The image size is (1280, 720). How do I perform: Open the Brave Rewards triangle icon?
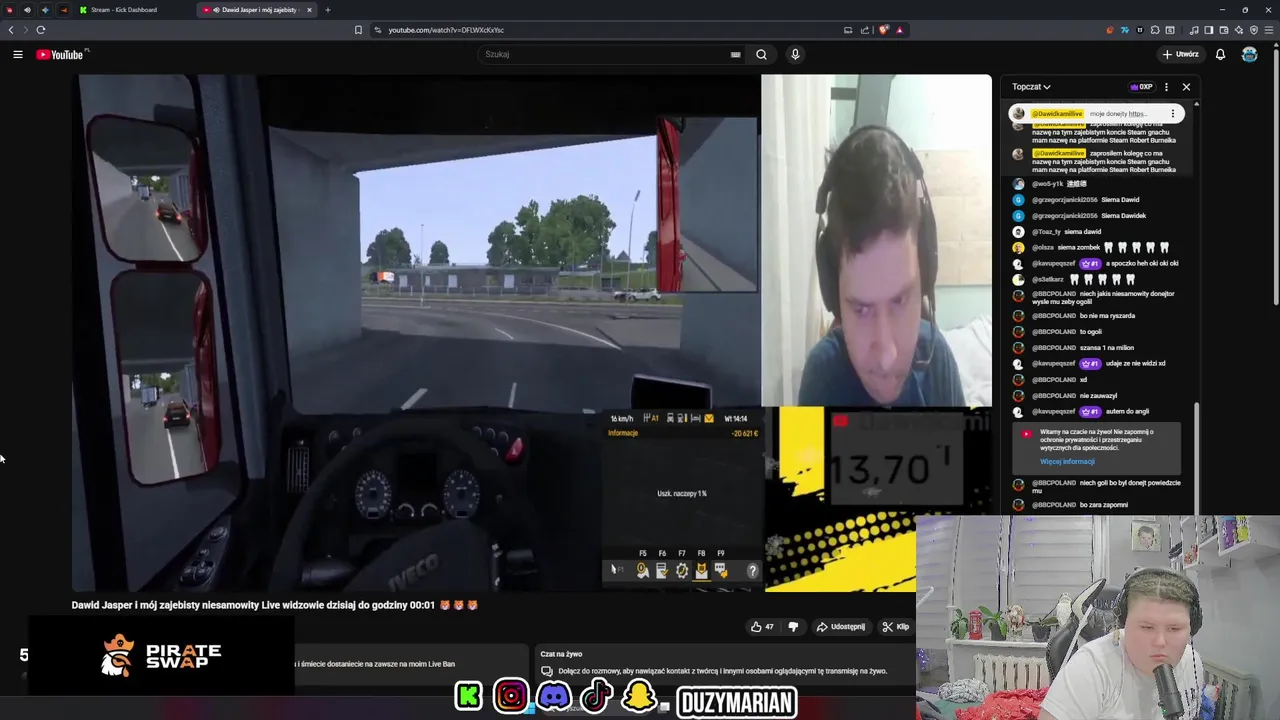pos(899,30)
